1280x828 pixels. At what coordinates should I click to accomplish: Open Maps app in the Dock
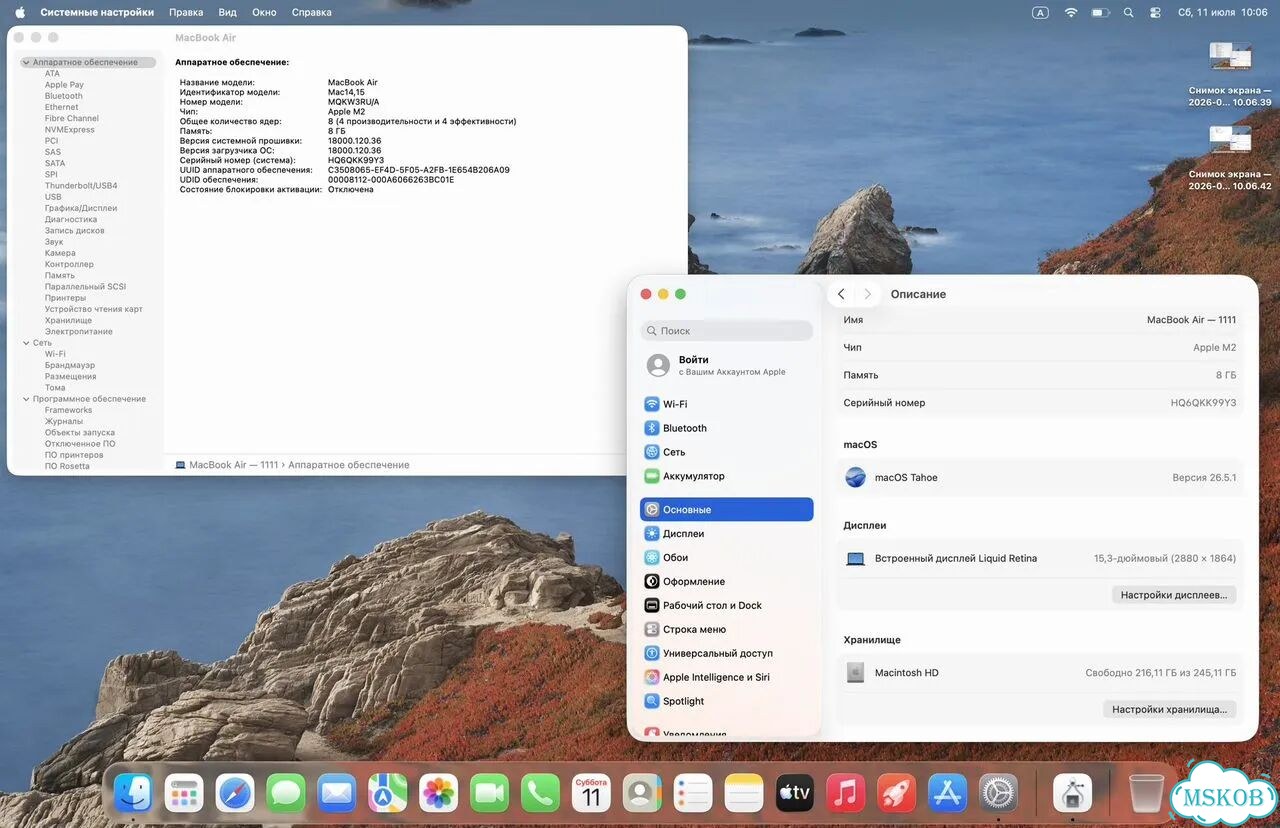click(x=388, y=794)
